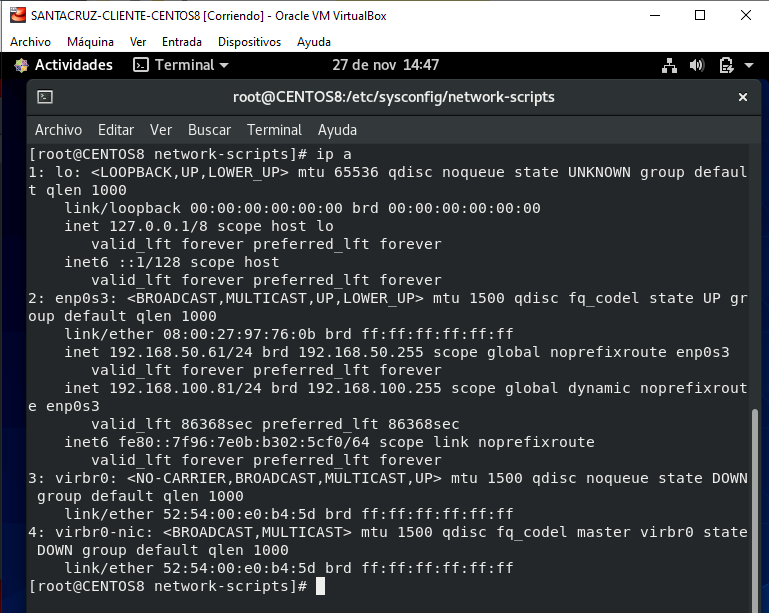
Task: Click the terminal window title text
Action: pos(393,97)
